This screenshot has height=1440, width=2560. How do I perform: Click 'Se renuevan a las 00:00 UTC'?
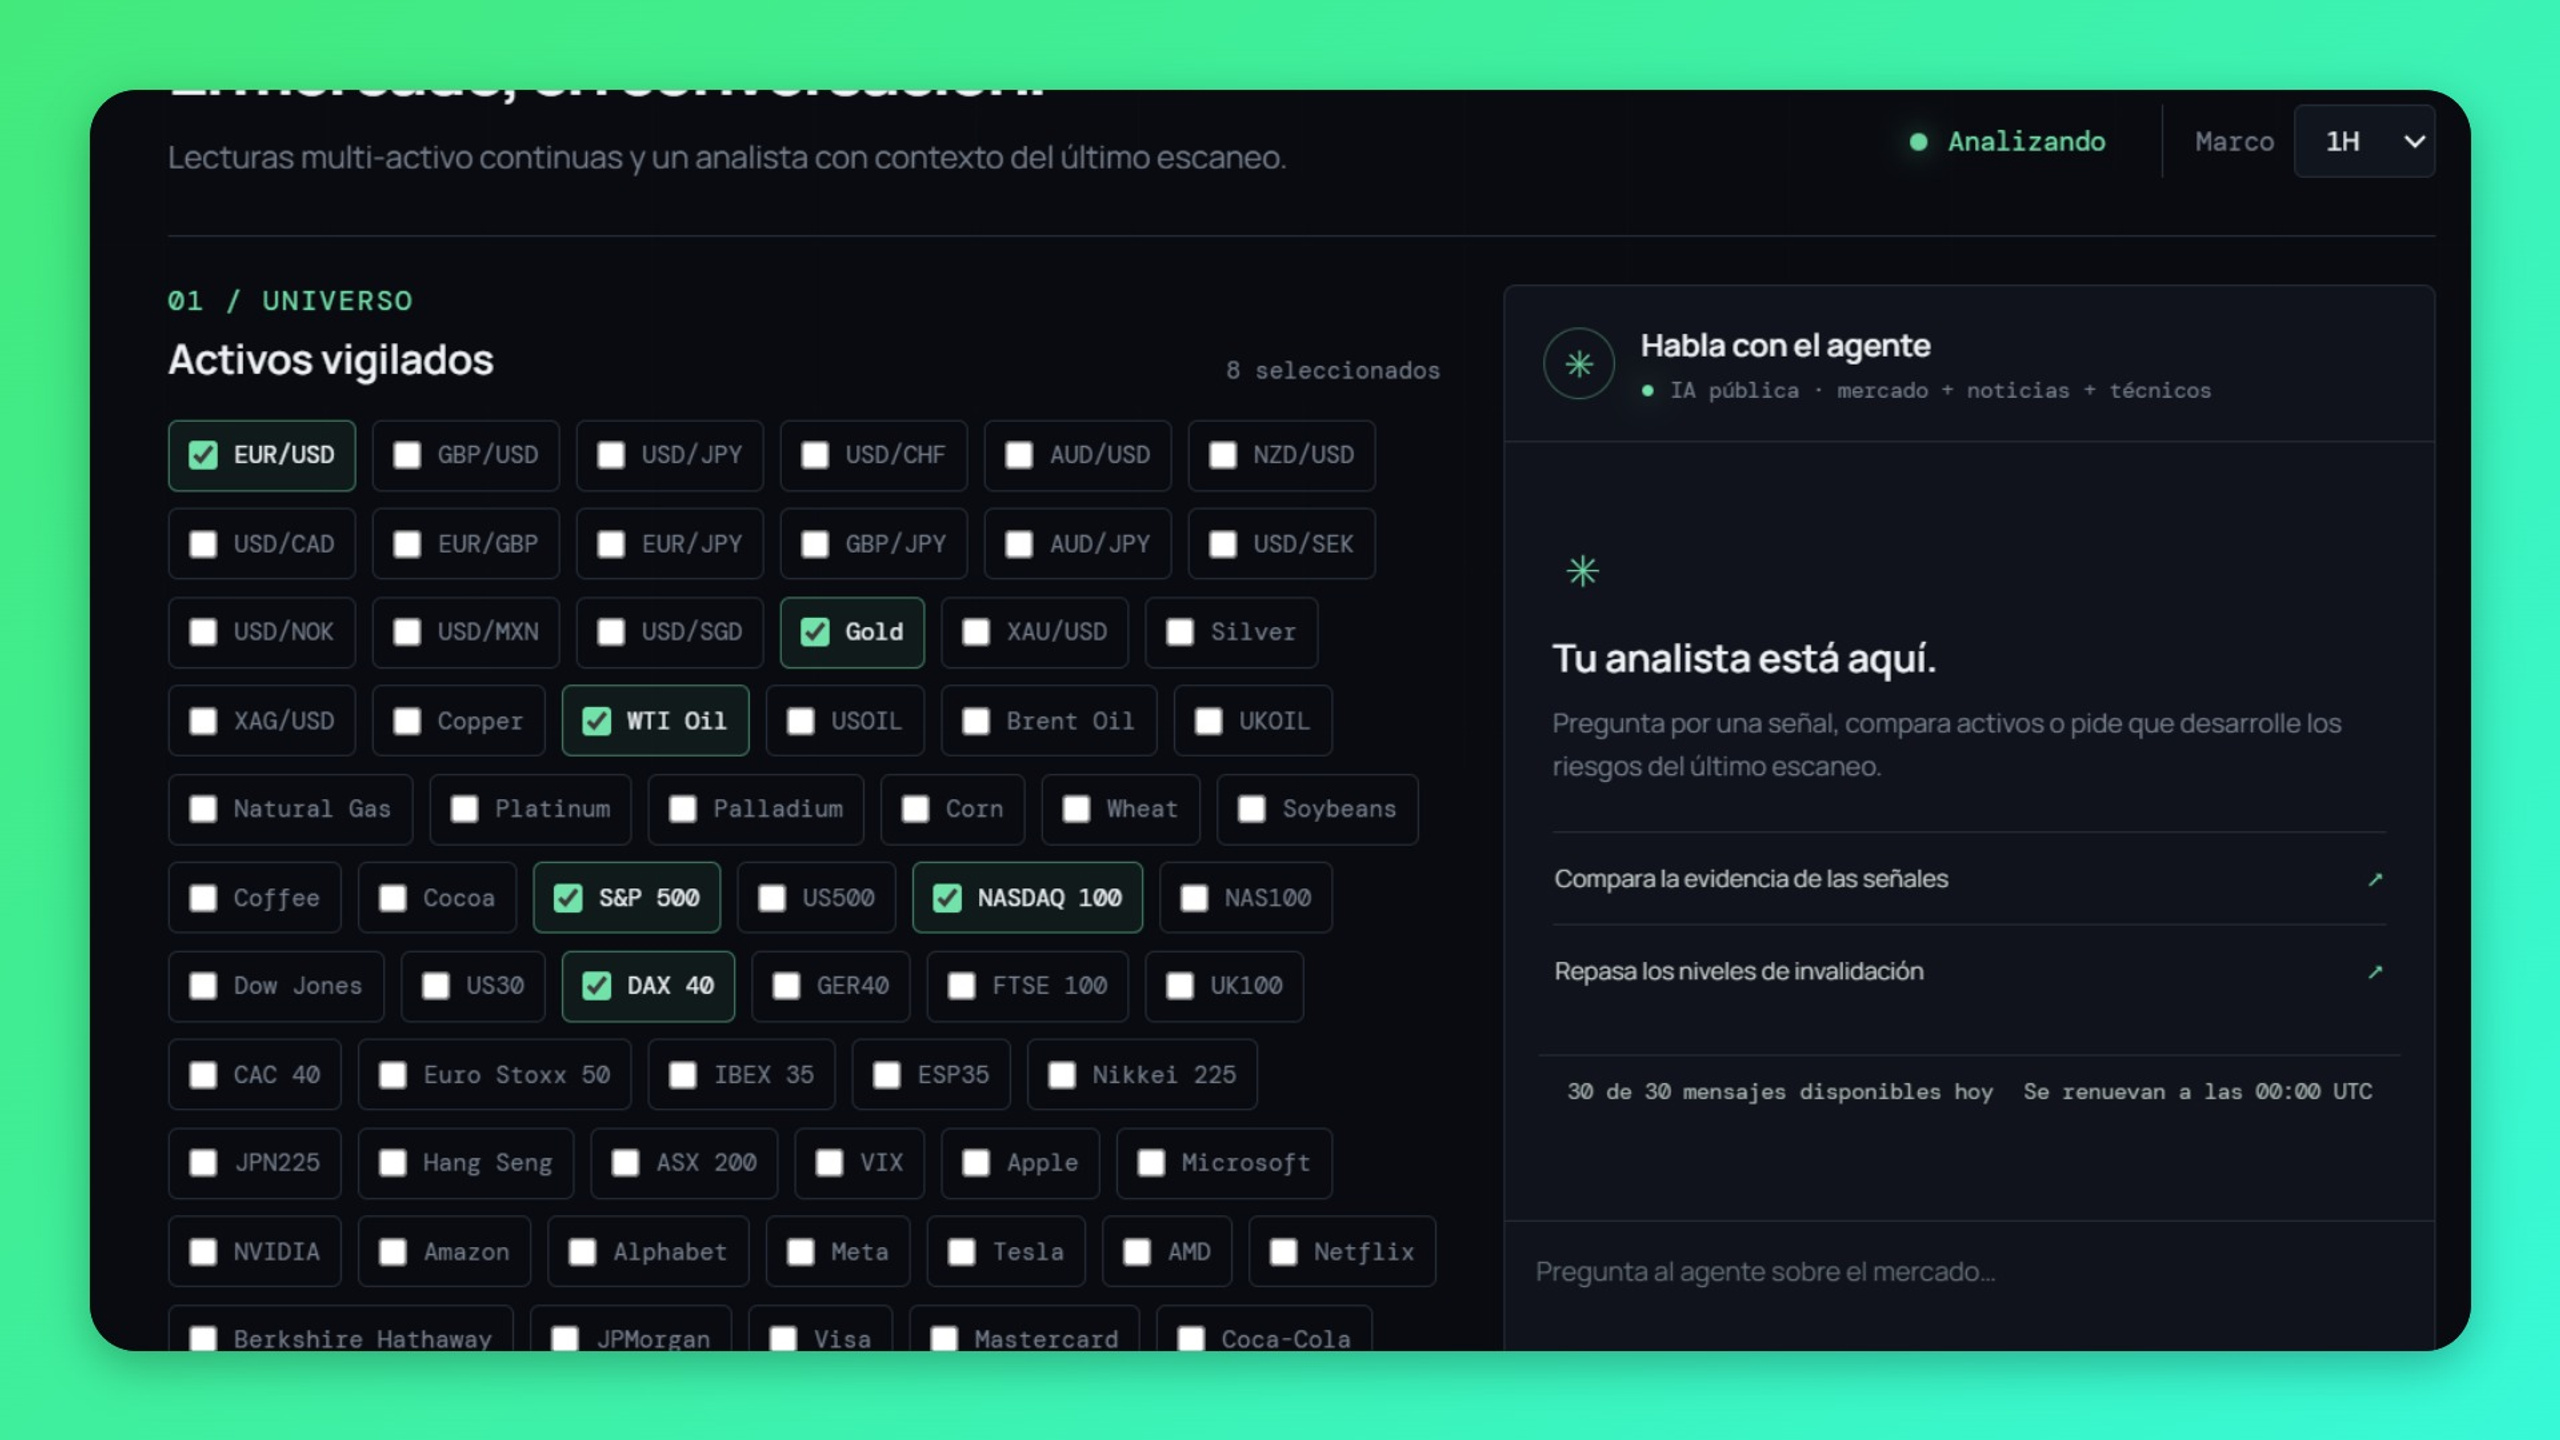click(x=2197, y=1091)
